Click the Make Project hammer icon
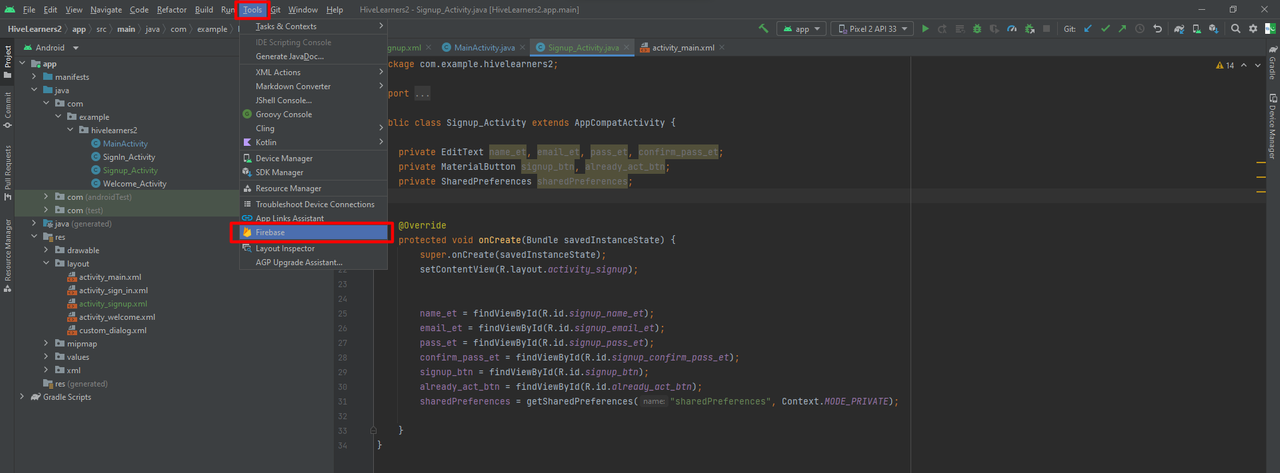Viewport: 1280px width, 473px height. pos(764,29)
